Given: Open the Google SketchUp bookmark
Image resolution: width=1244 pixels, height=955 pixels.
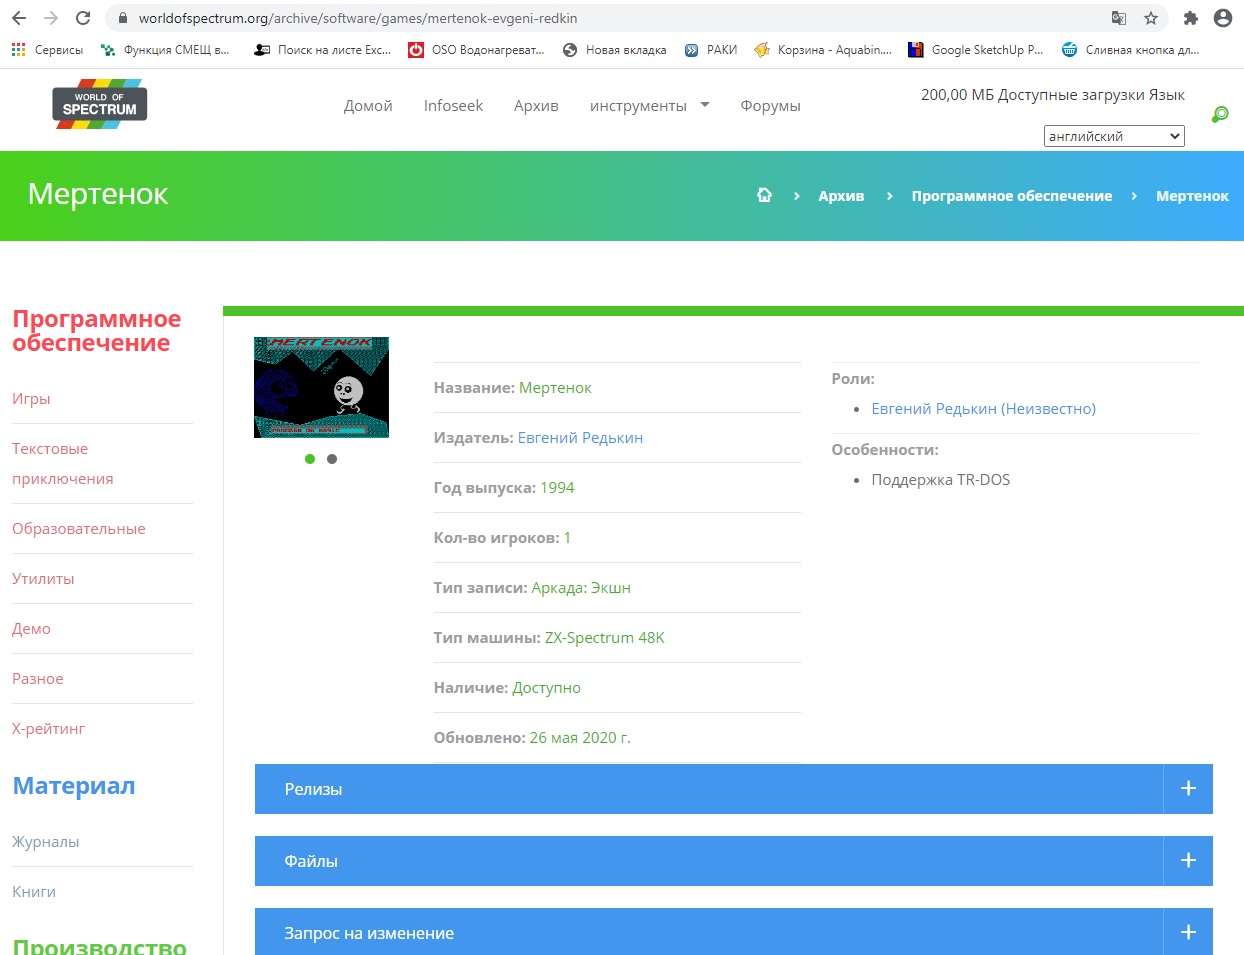Looking at the screenshot, I should 976,50.
